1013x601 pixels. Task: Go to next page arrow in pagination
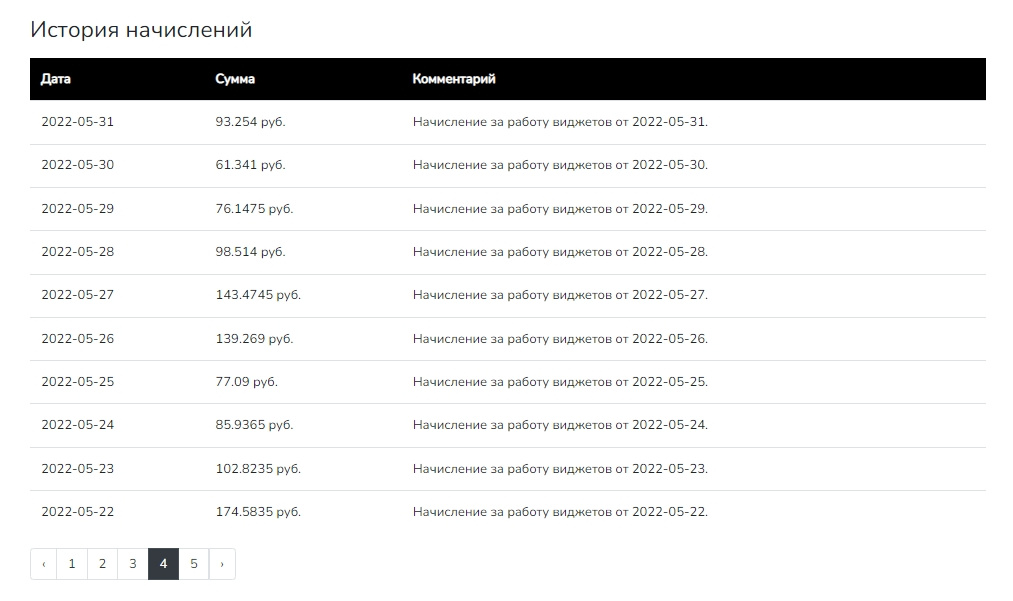coord(221,564)
